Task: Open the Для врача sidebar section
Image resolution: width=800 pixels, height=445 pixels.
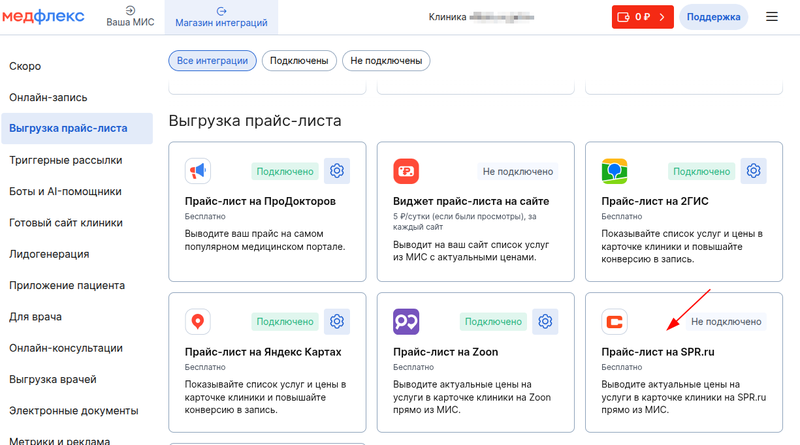Action: (x=35, y=317)
